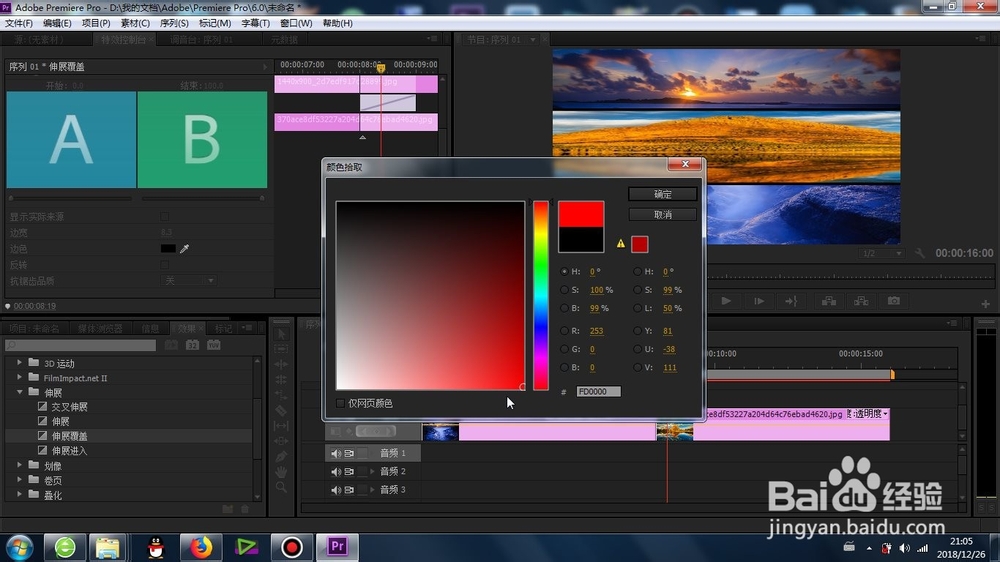Expand the 3D motion effects folder
This screenshot has width=1000, height=562.
coord(19,363)
